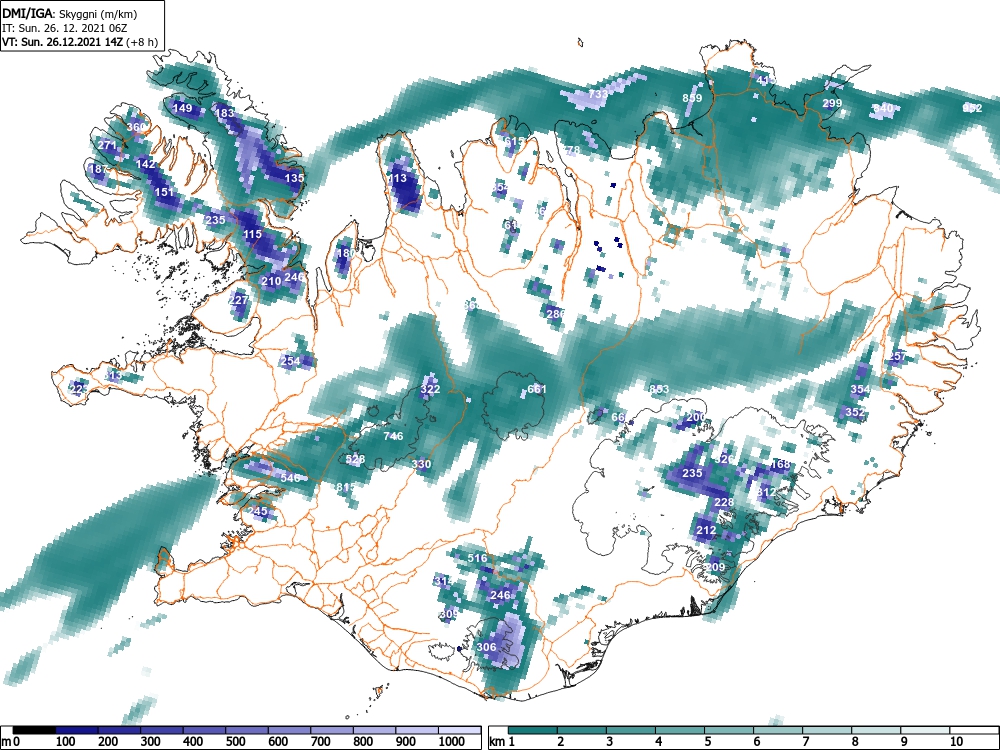Click the visibility value 815 on the map
Screen dimensions: 1000x750
pos(346,487)
